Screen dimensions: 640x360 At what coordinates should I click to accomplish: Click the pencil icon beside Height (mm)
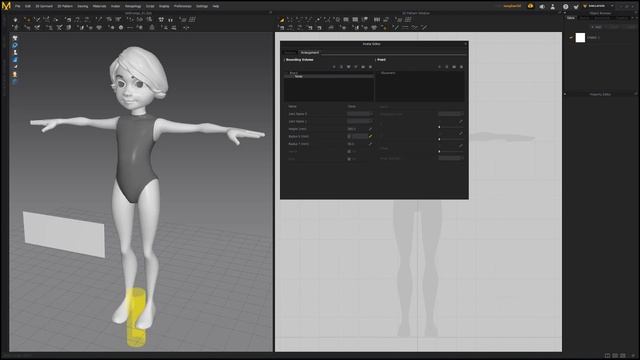(370, 129)
